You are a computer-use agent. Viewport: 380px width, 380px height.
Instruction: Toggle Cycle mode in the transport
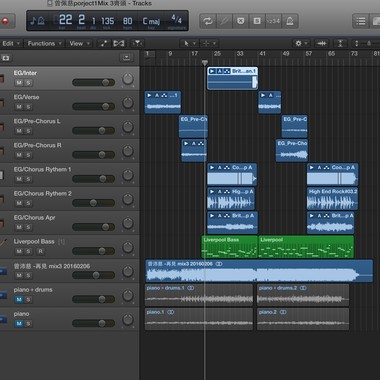pos(208,21)
